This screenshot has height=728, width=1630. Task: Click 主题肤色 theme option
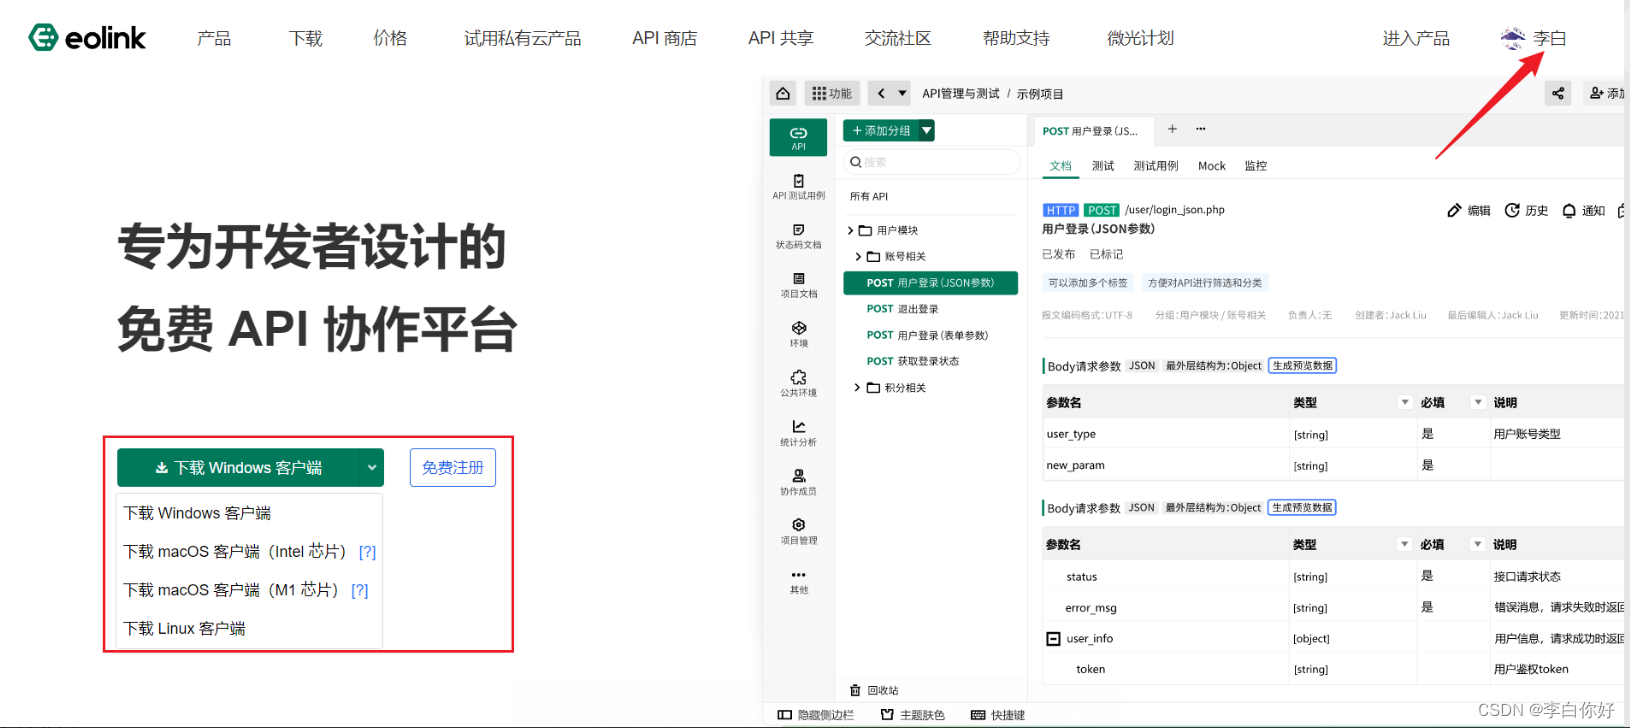(x=912, y=715)
